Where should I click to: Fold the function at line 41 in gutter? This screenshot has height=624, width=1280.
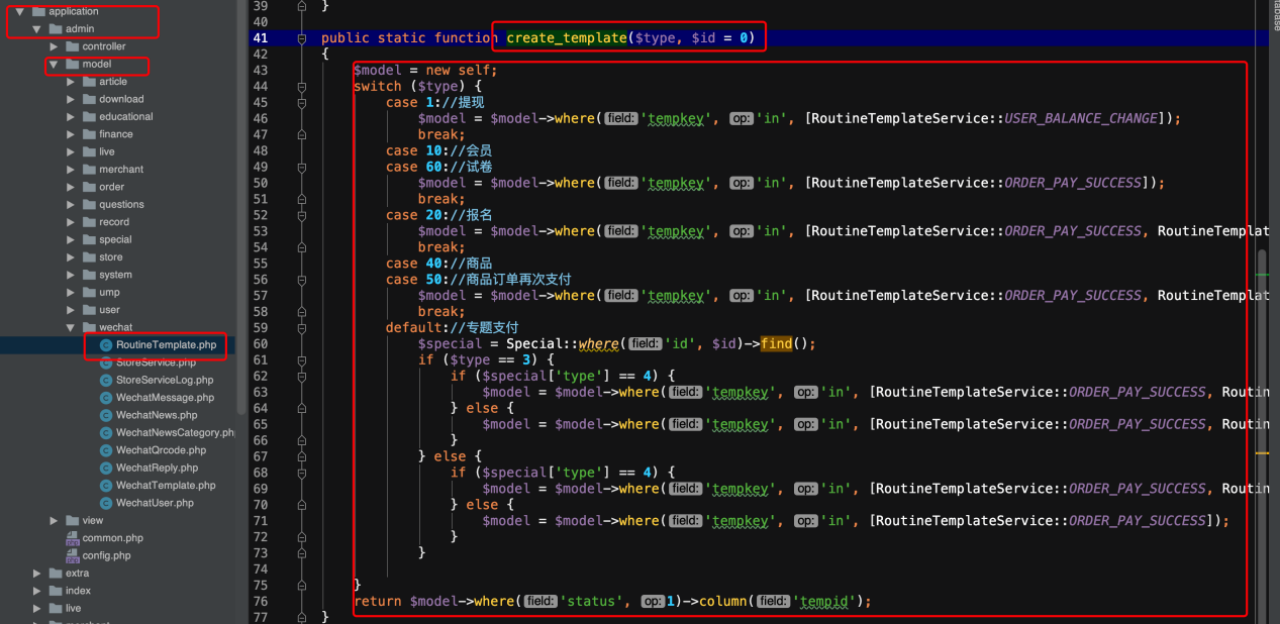302,38
